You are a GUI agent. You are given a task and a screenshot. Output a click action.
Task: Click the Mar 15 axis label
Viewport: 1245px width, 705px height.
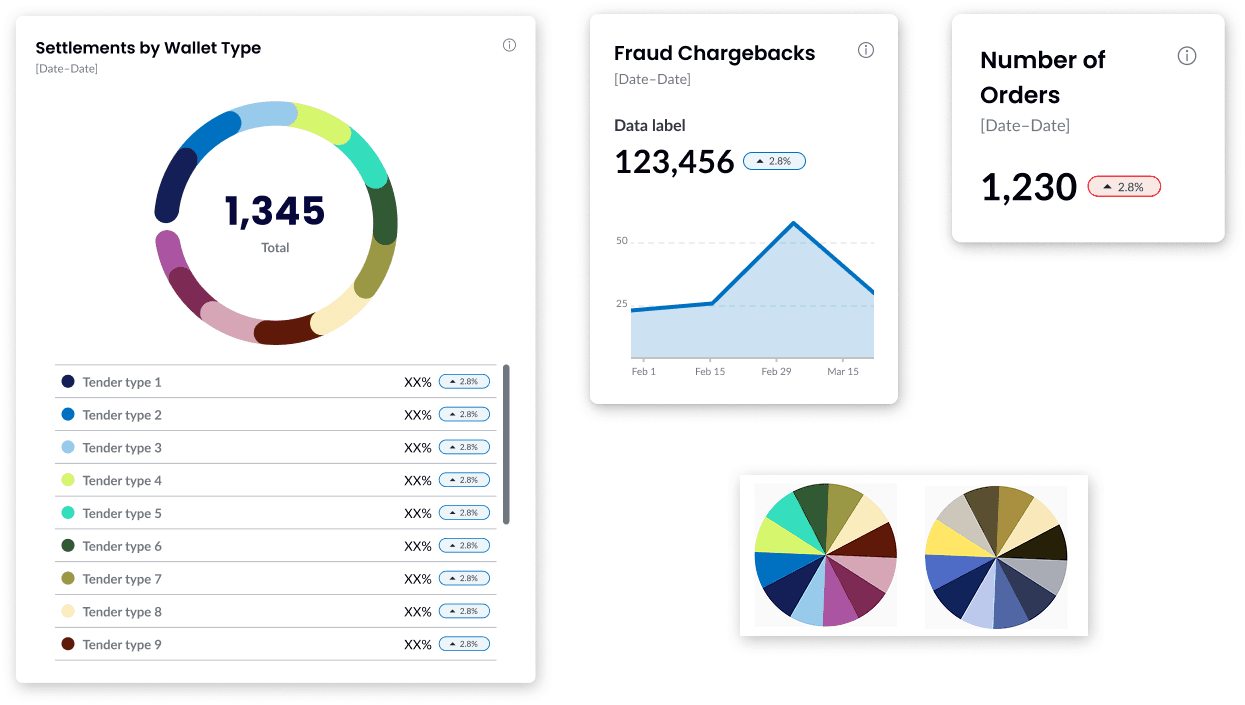pos(843,371)
